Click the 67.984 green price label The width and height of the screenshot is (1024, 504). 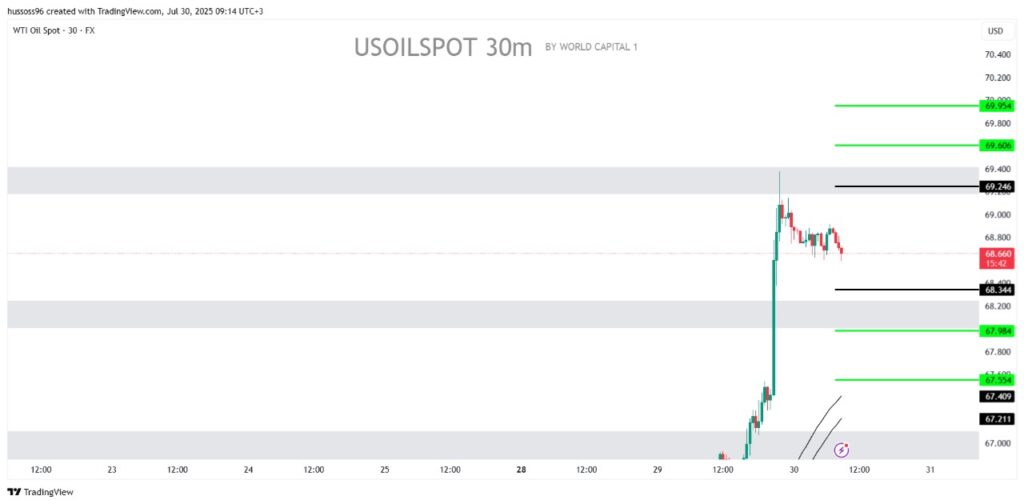pos(997,331)
